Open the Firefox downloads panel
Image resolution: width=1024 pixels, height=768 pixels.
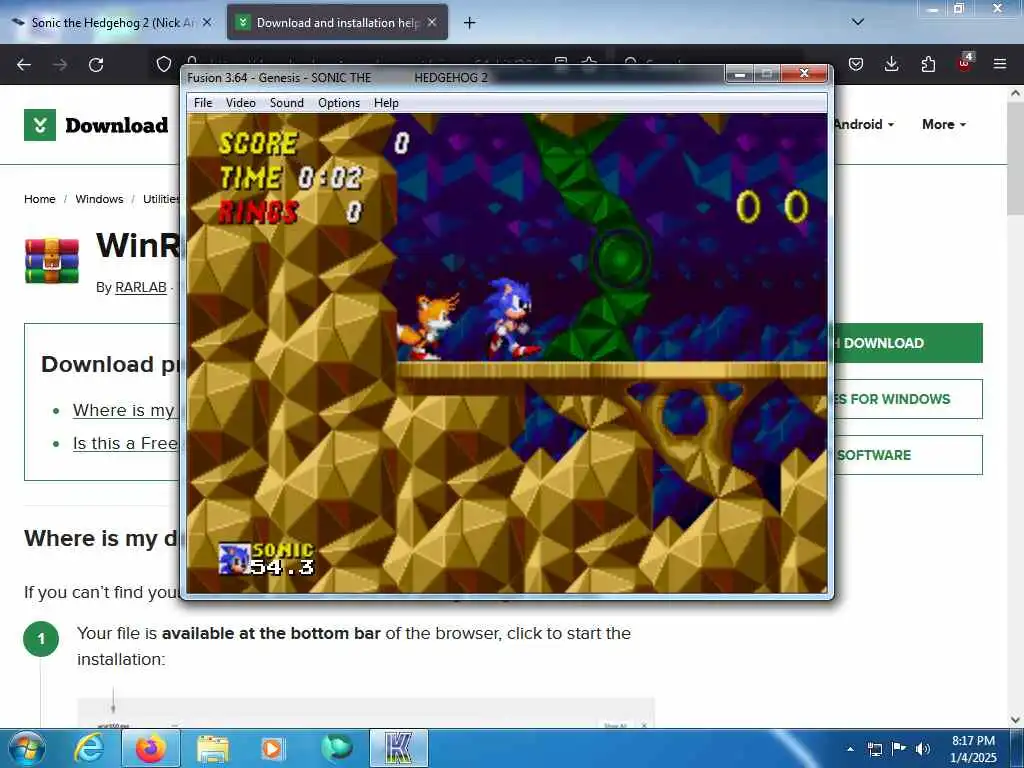(x=891, y=64)
